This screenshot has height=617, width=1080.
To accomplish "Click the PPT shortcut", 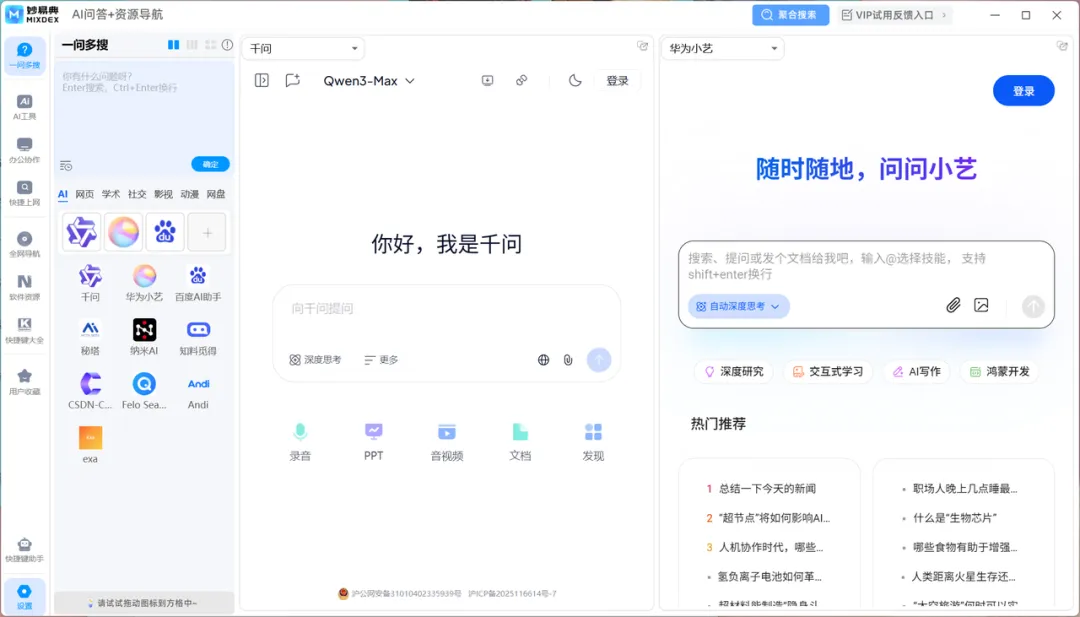I will [x=373, y=442].
